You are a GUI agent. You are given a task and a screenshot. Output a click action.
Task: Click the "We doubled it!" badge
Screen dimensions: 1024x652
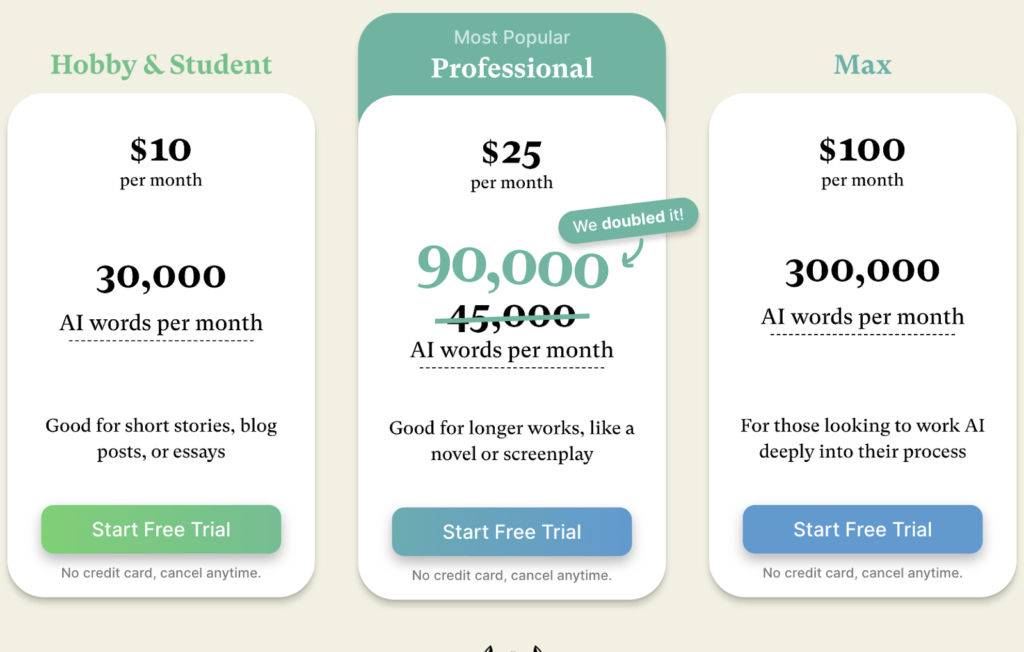tap(628, 219)
